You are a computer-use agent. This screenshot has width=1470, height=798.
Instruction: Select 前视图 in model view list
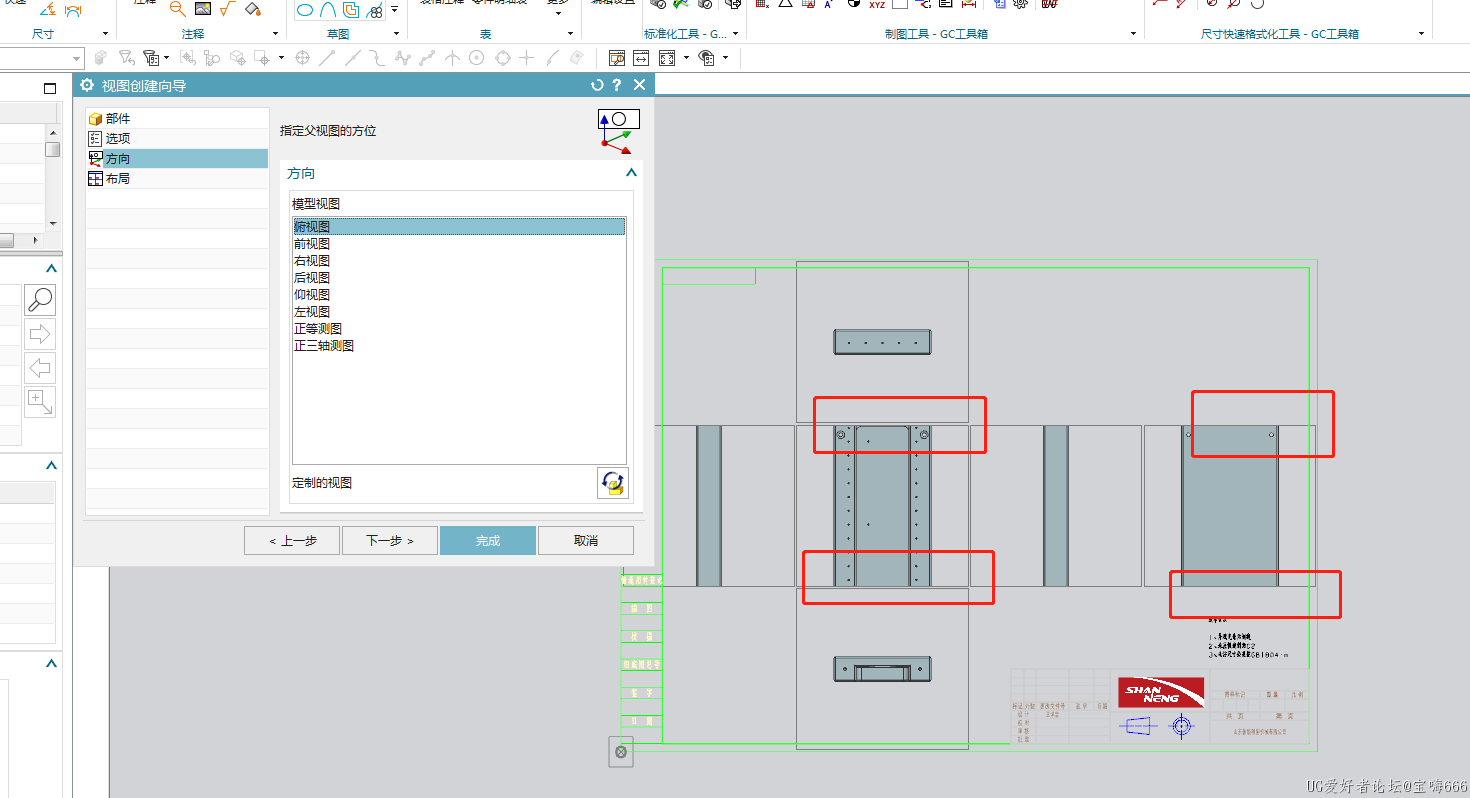(x=459, y=244)
